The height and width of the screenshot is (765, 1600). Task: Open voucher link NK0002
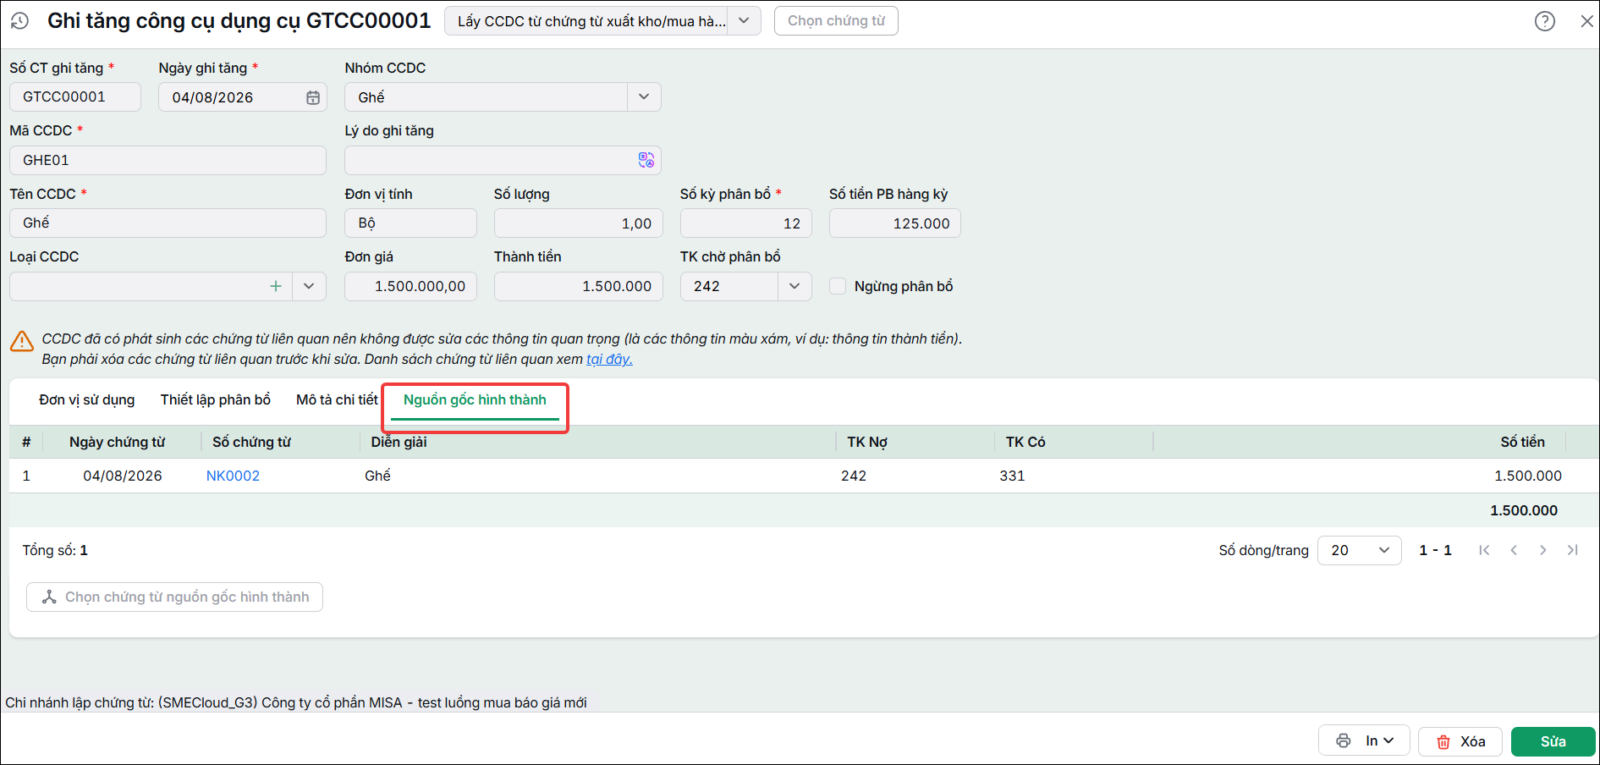click(x=233, y=476)
